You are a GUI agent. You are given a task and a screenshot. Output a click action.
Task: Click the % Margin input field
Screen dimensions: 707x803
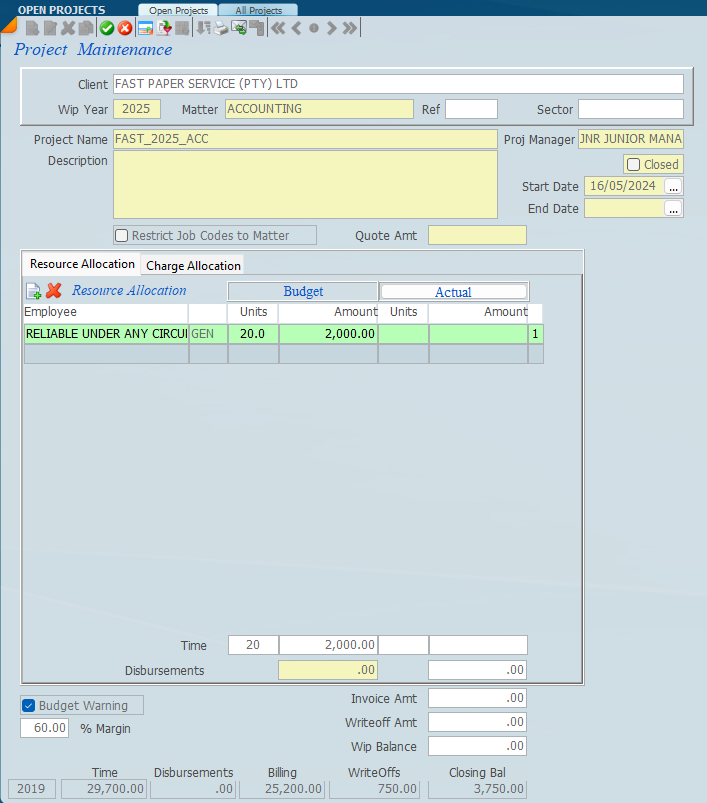pyautogui.click(x=45, y=728)
